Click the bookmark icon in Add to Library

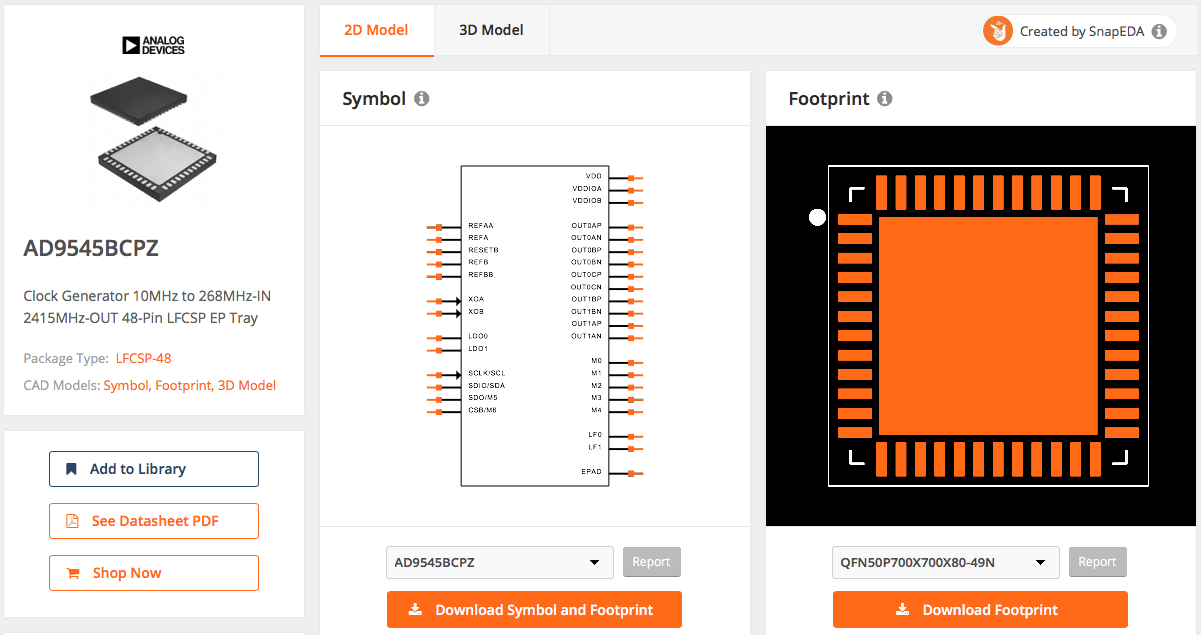(71, 469)
